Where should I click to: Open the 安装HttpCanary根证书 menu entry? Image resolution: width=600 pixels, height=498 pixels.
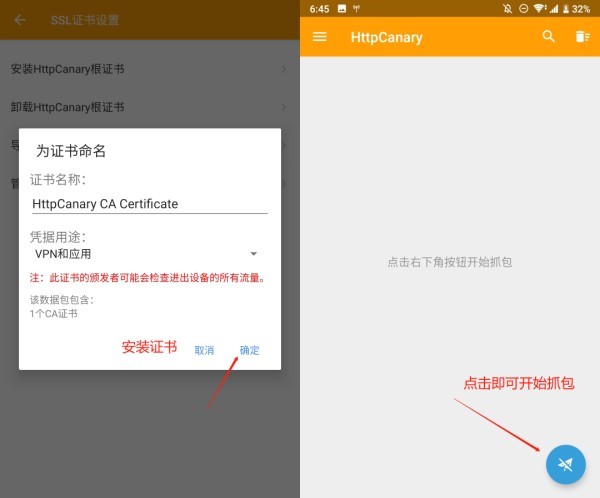pyautogui.click(x=80, y=69)
